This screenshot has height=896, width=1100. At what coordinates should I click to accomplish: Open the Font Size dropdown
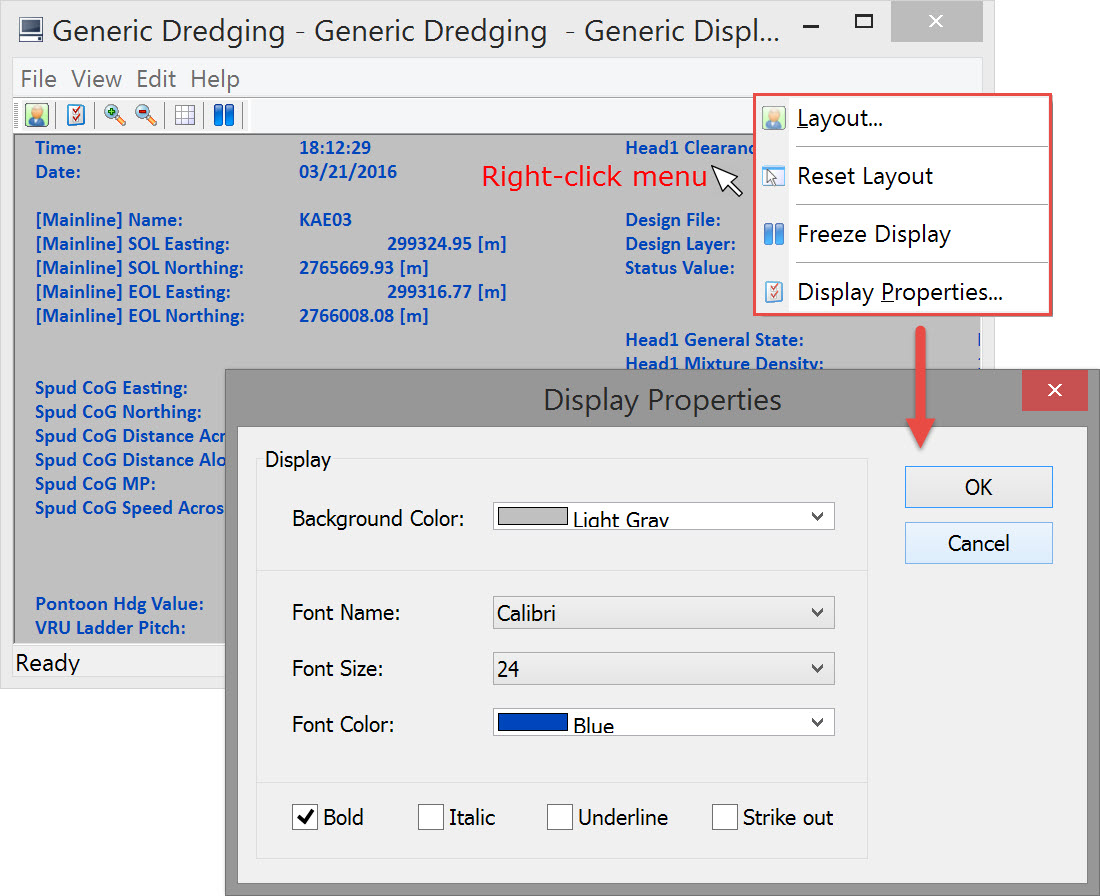click(817, 668)
